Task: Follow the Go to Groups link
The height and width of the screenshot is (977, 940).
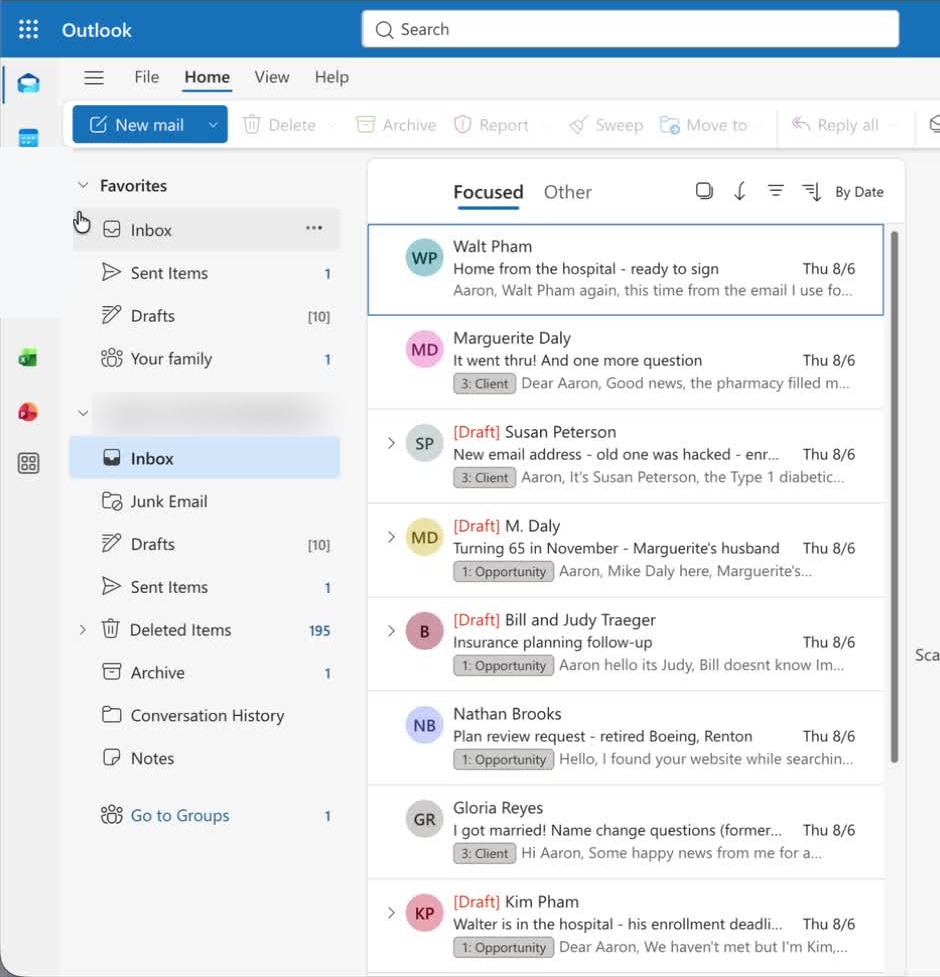Action: (179, 816)
